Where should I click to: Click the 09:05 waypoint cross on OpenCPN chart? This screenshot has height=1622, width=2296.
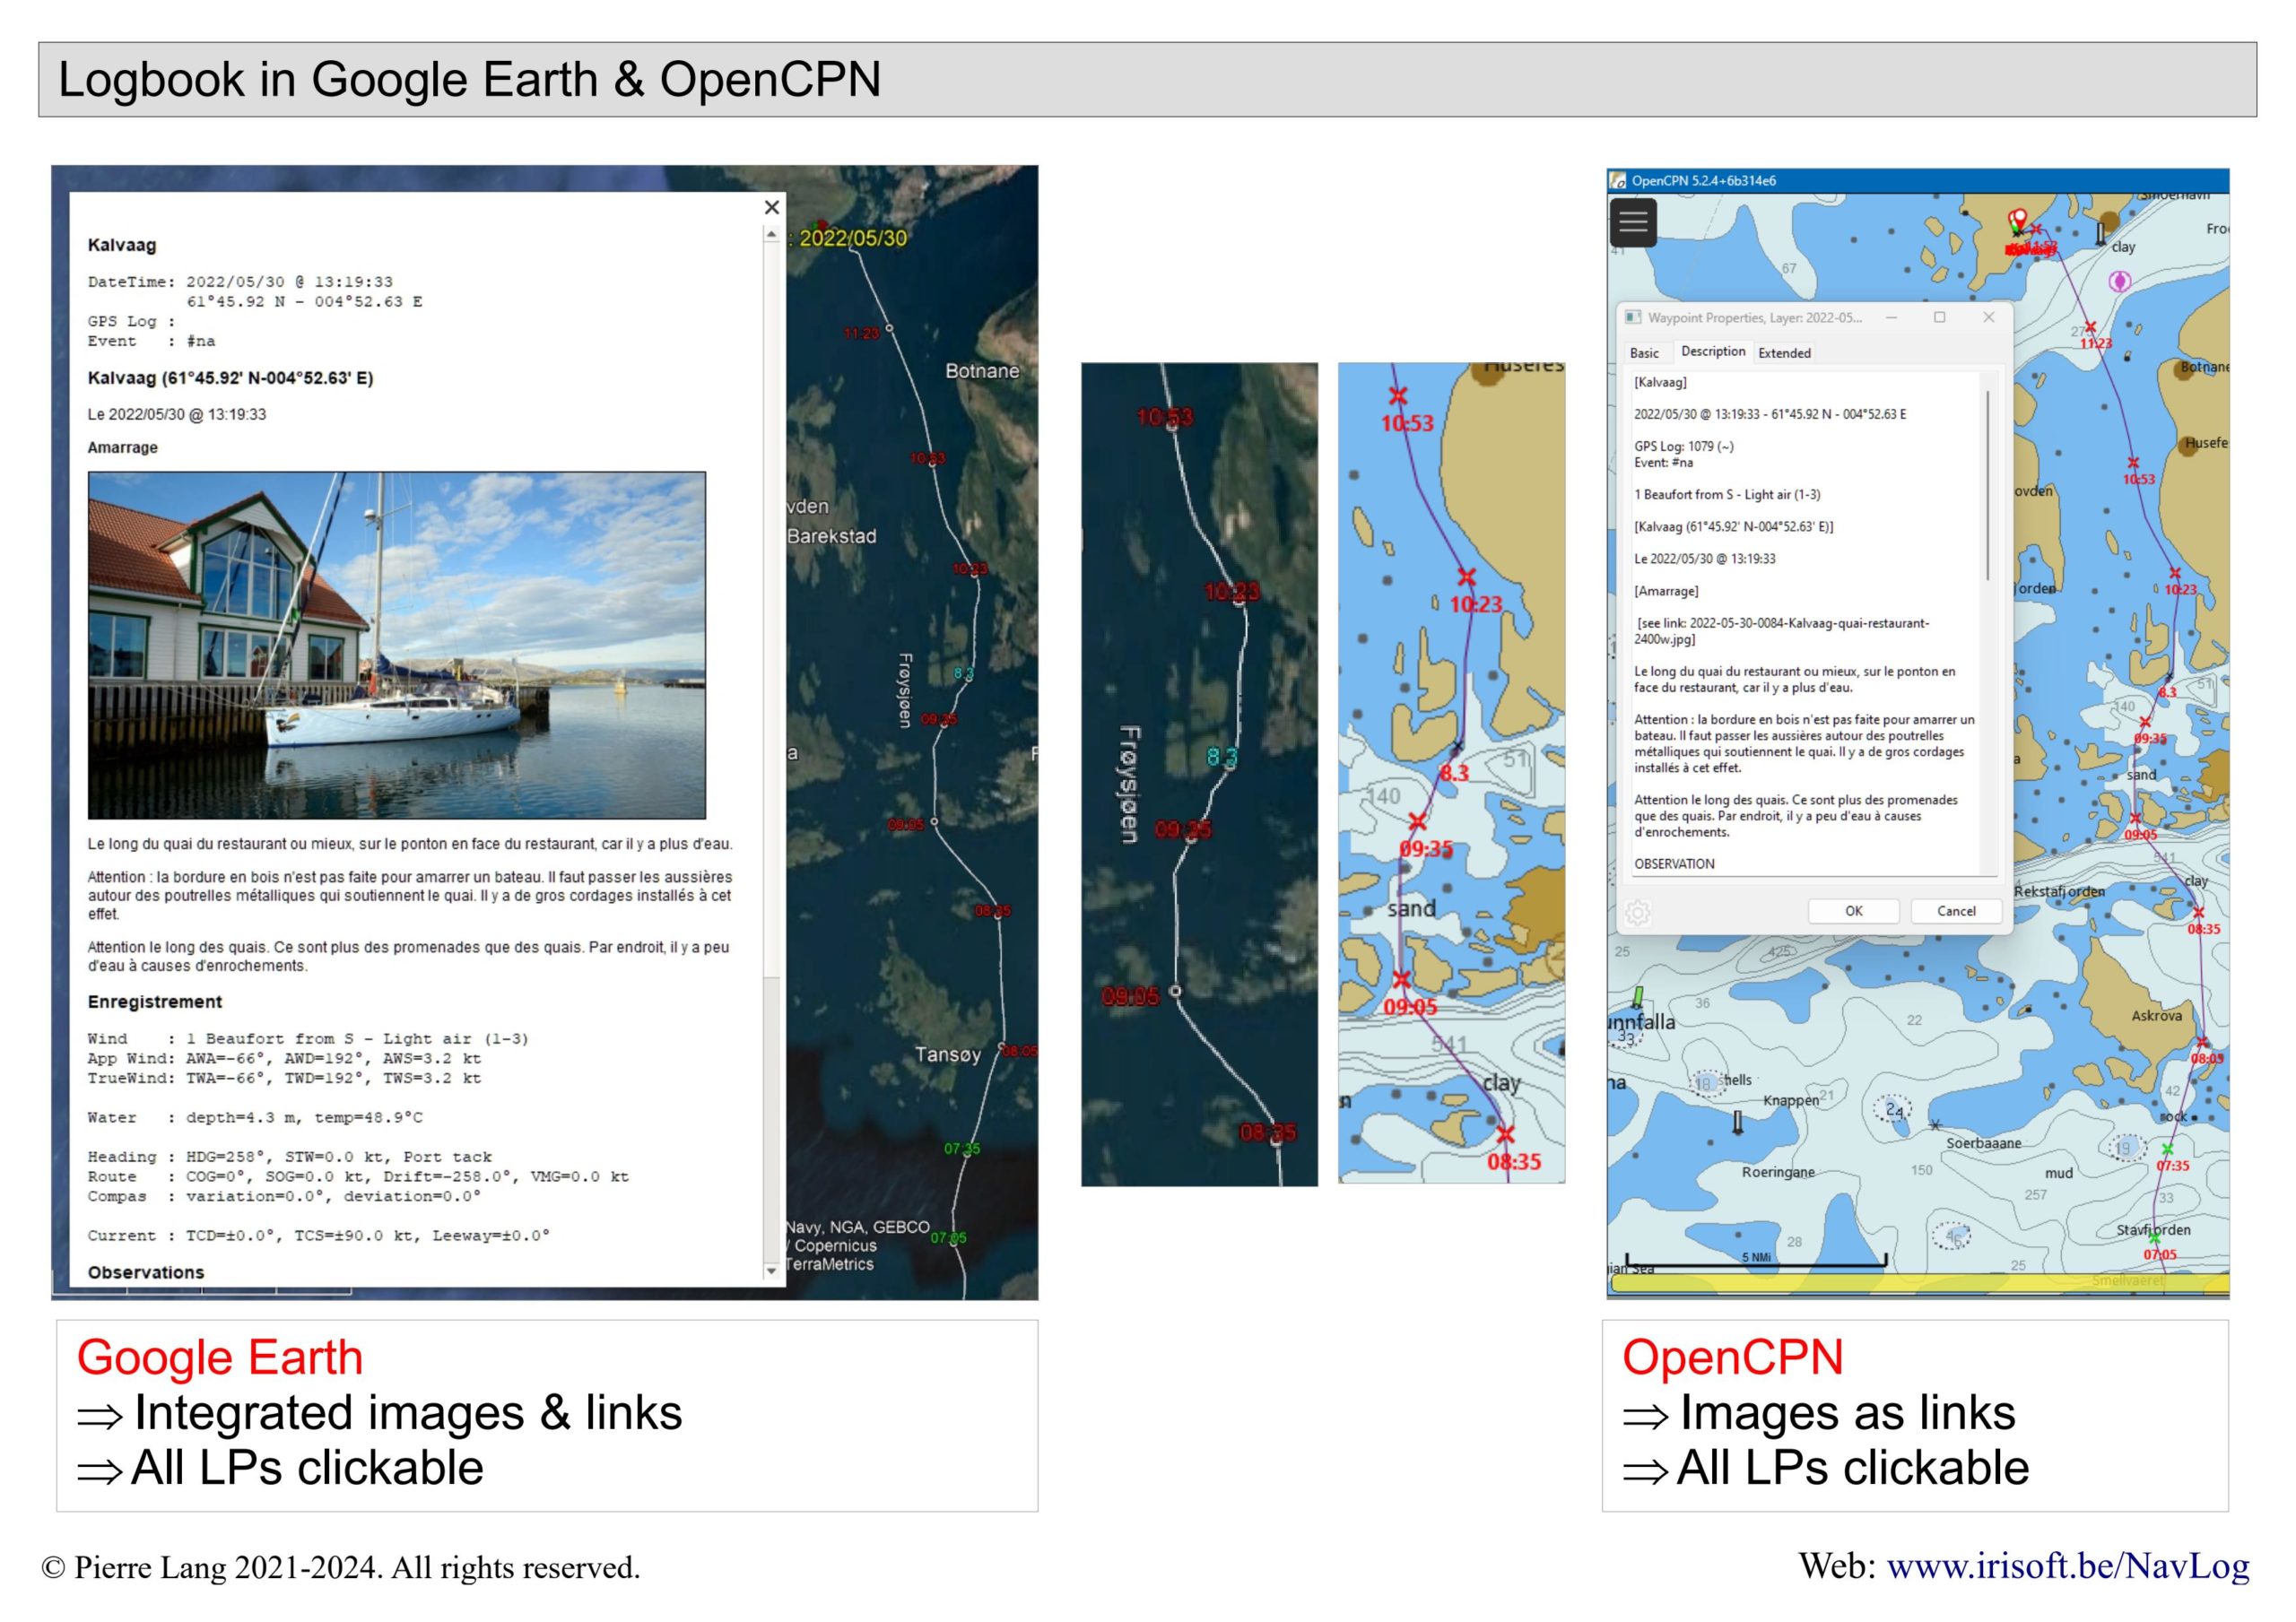point(2135,819)
